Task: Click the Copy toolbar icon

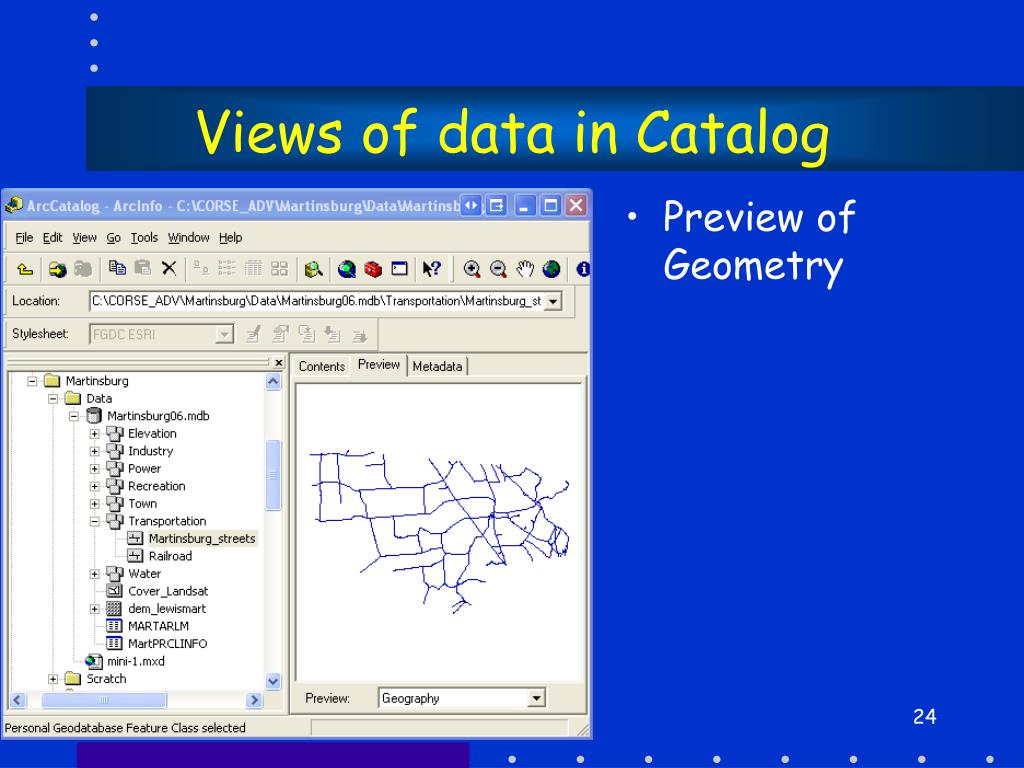Action: (117, 268)
